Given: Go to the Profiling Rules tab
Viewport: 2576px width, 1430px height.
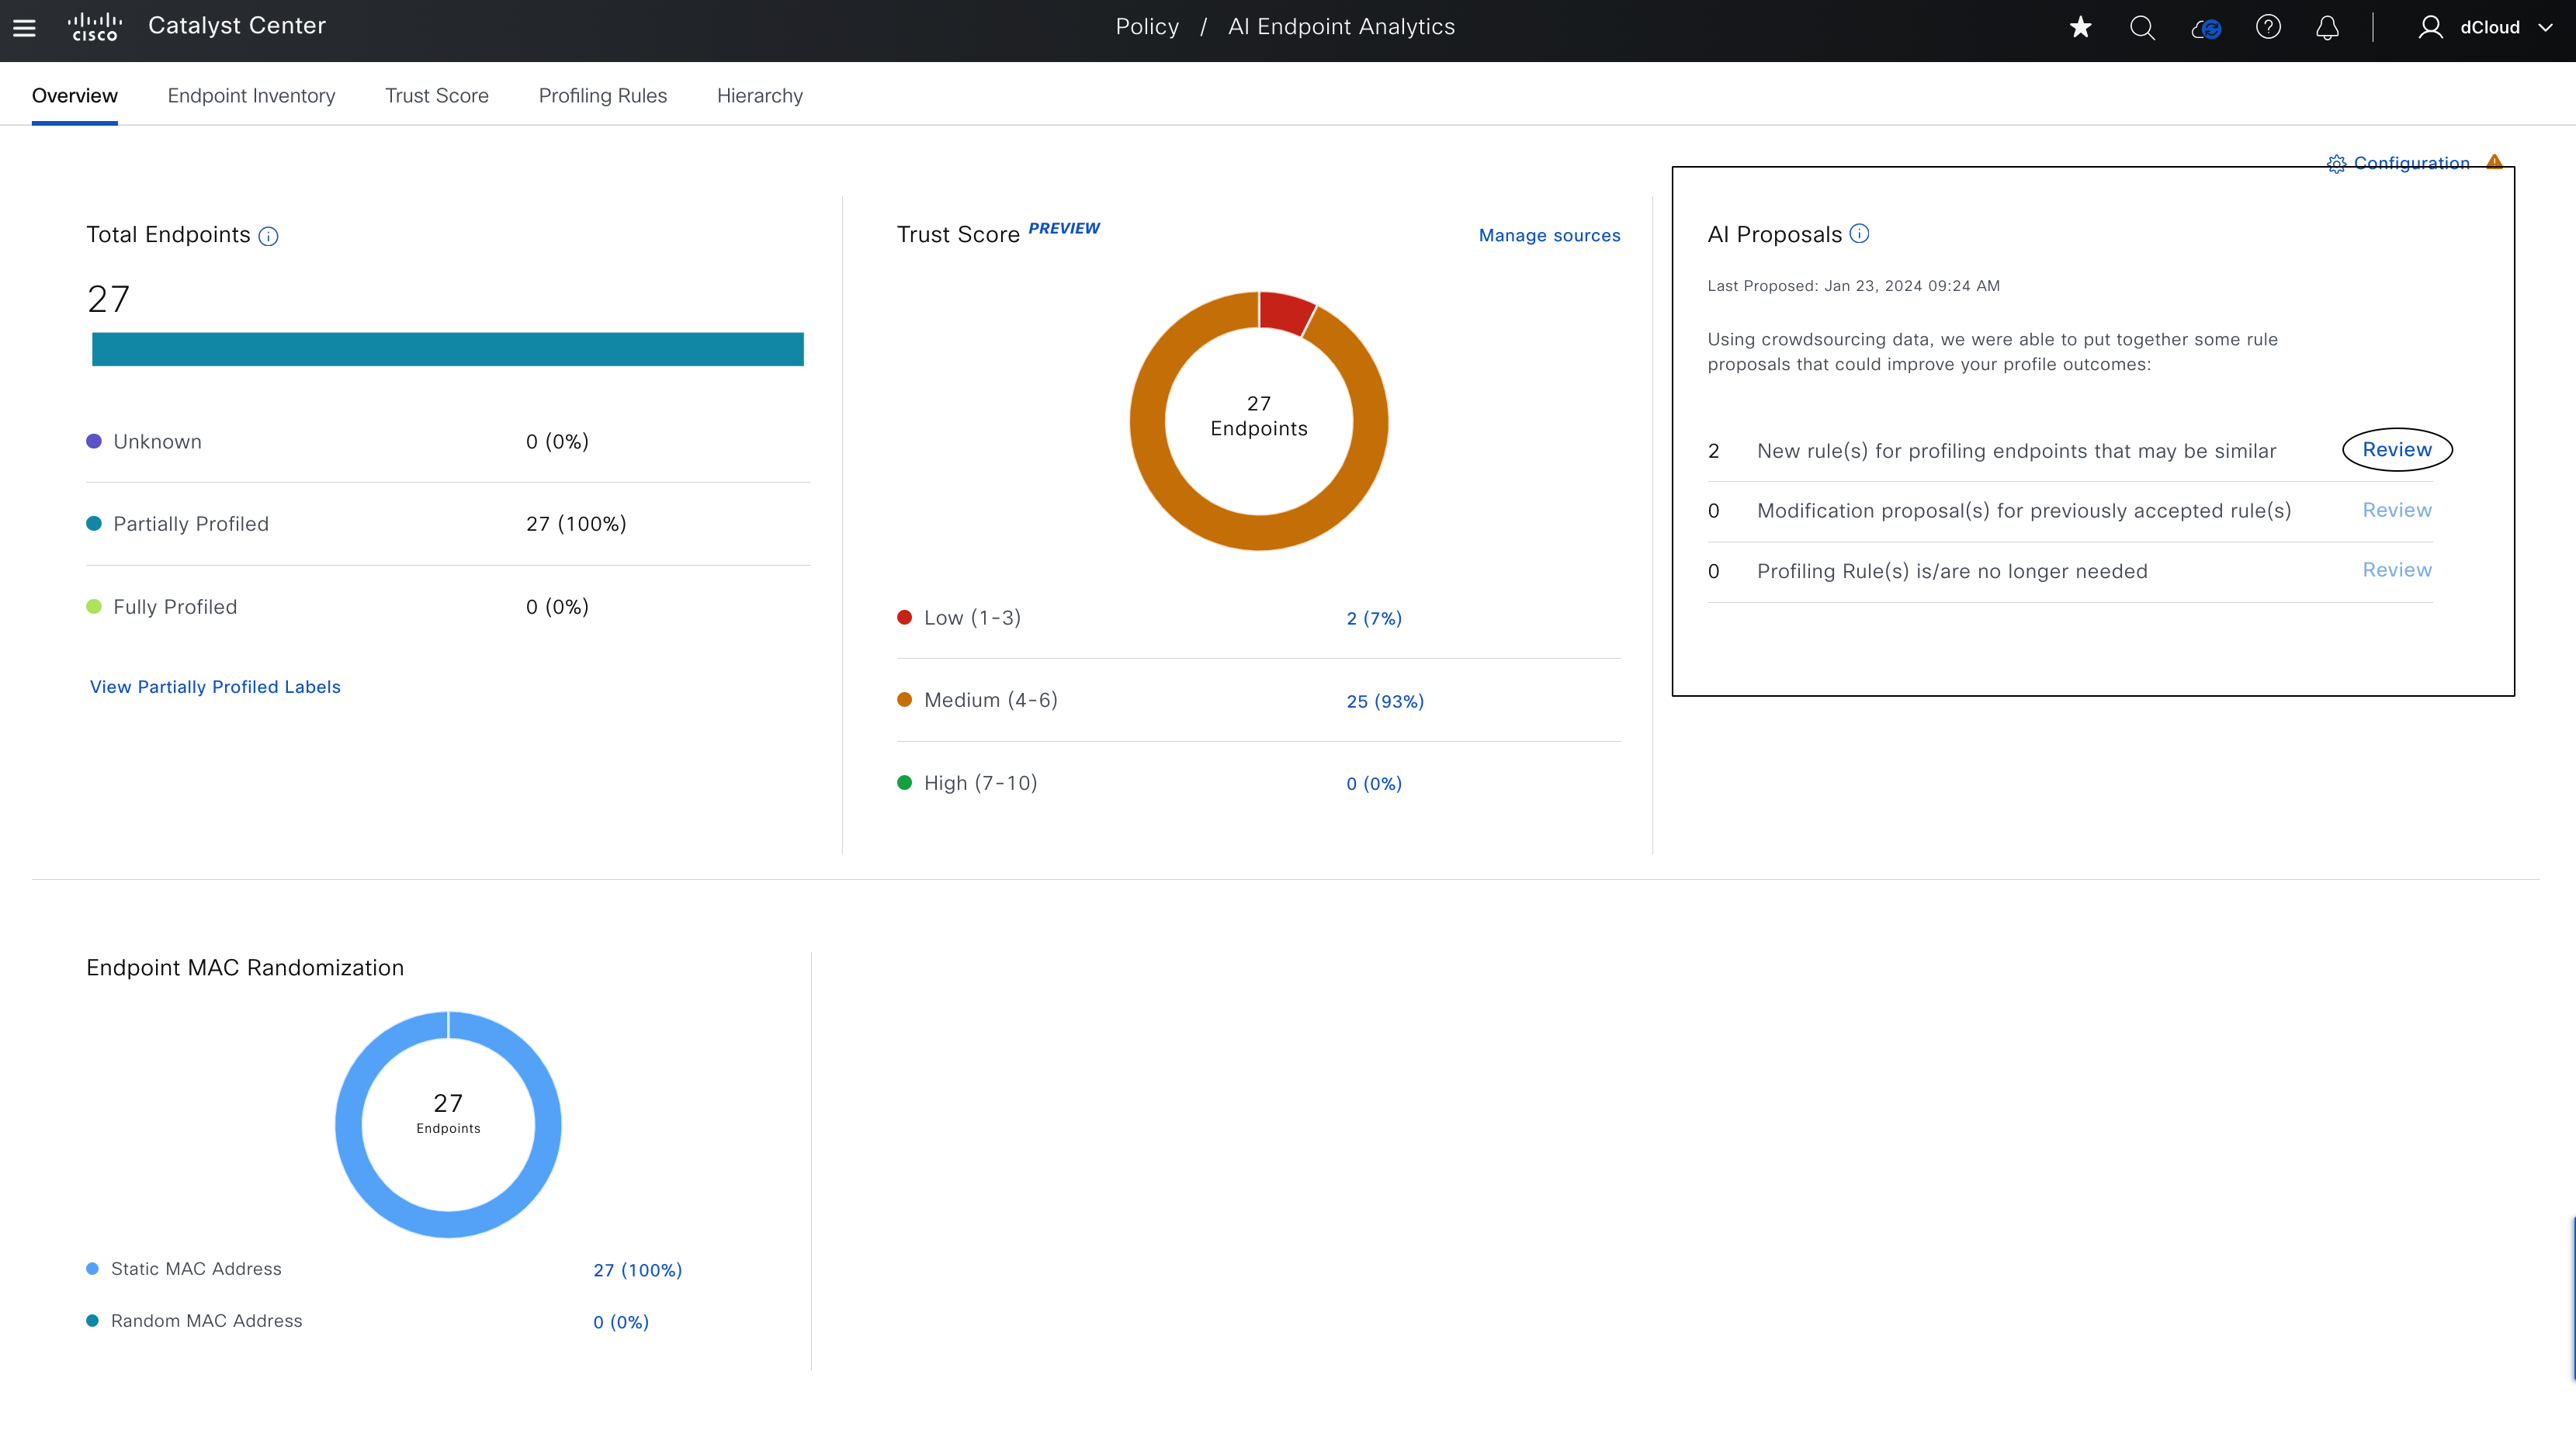Looking at the screenshot, I should pos(603,96).
